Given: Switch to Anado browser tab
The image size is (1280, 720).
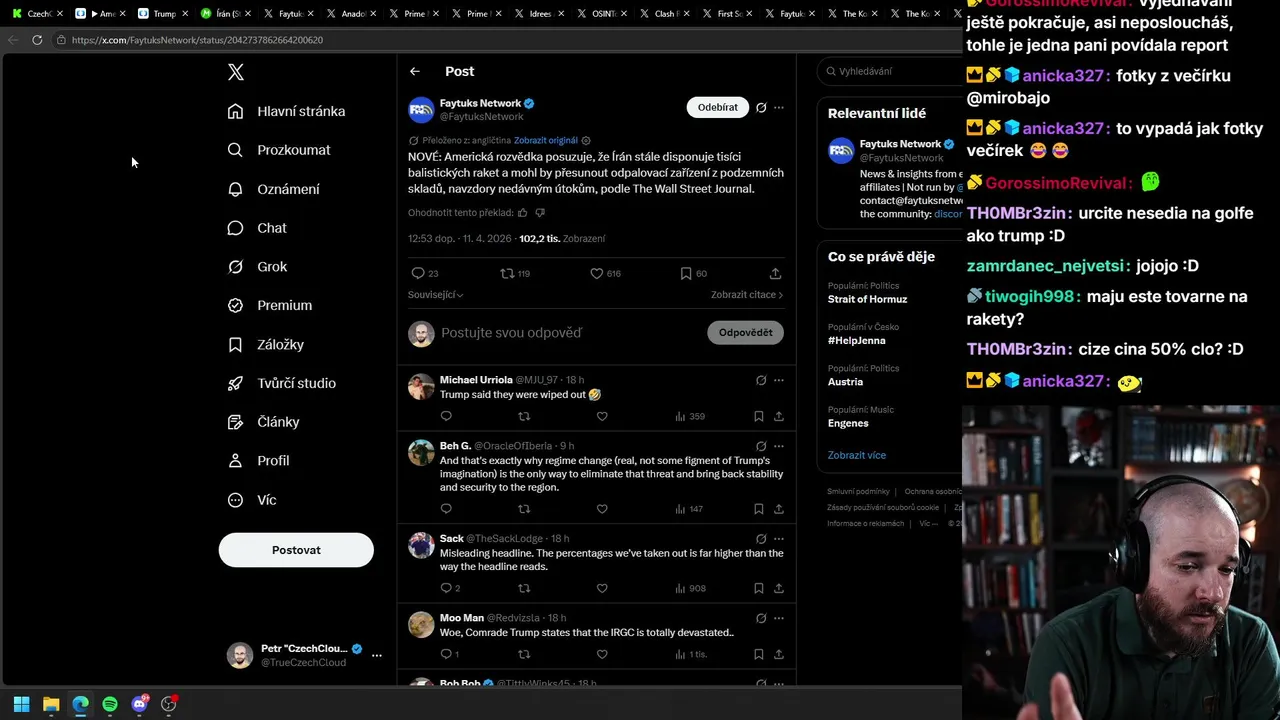Looking at the screenshot, I should click(353, 14).
